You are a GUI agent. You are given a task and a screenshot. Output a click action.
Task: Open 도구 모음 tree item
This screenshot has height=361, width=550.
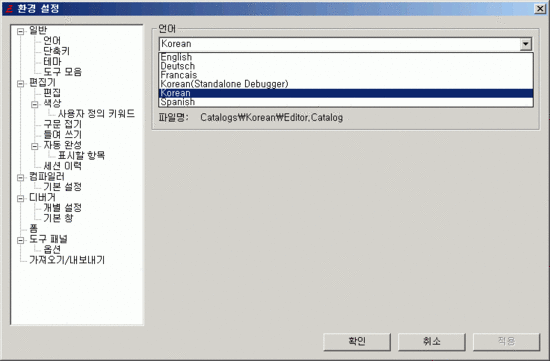(x=62, y=72)
